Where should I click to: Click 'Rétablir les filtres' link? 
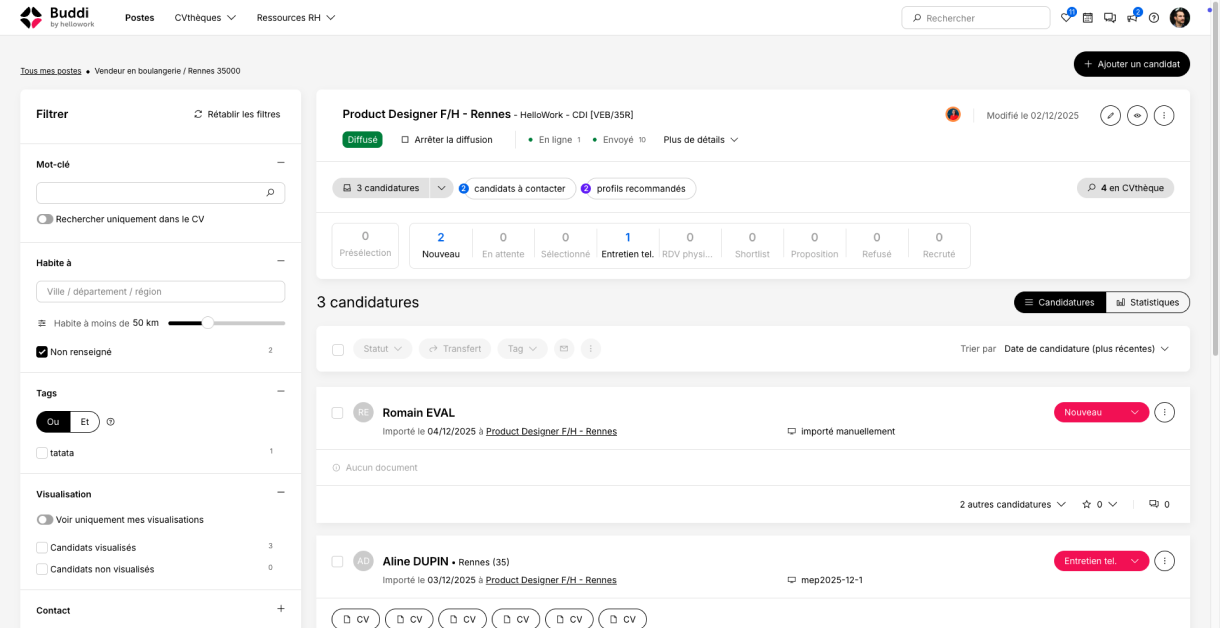click(x=237, y=114)
